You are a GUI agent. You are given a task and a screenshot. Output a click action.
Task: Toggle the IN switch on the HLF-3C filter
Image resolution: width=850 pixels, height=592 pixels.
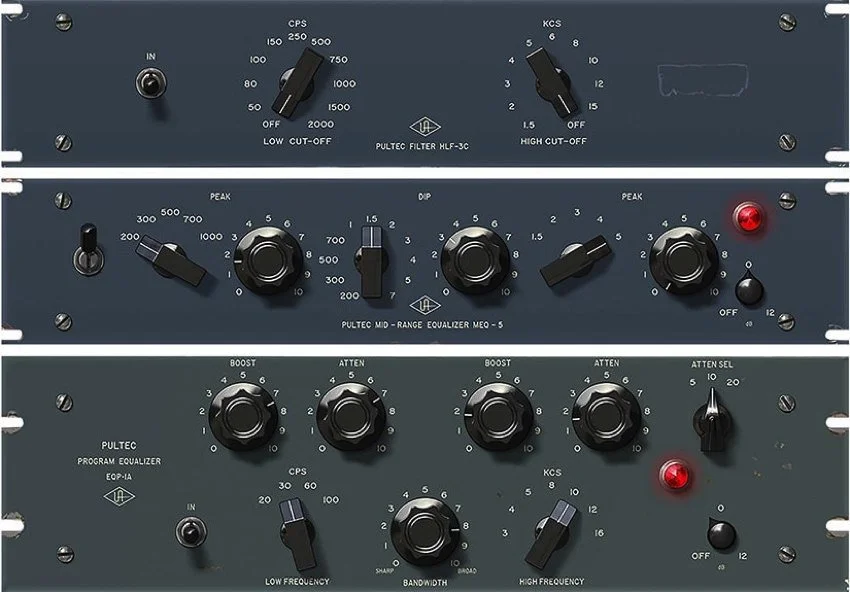[x=151, y=83]
